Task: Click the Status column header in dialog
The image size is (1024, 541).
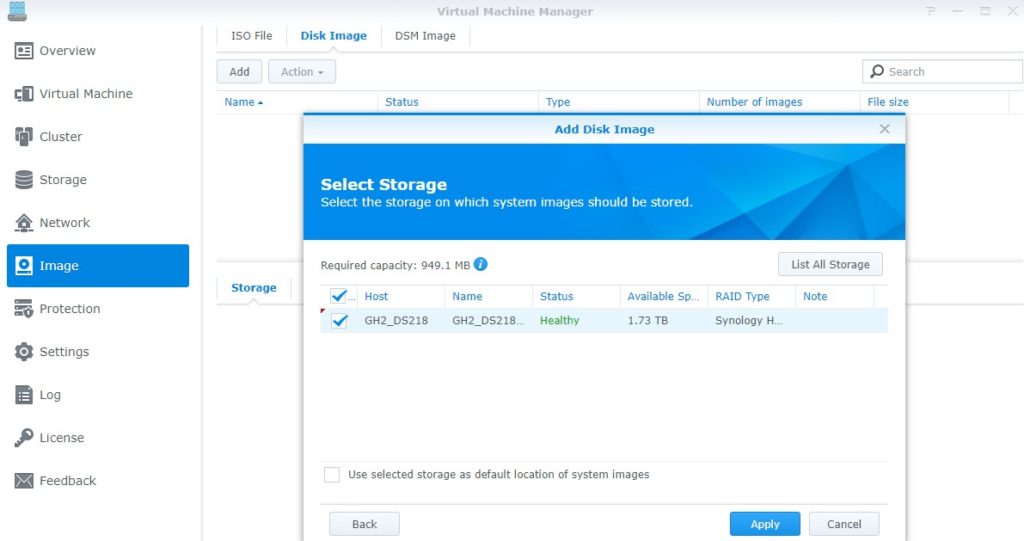Action: [x=576, y=296]
